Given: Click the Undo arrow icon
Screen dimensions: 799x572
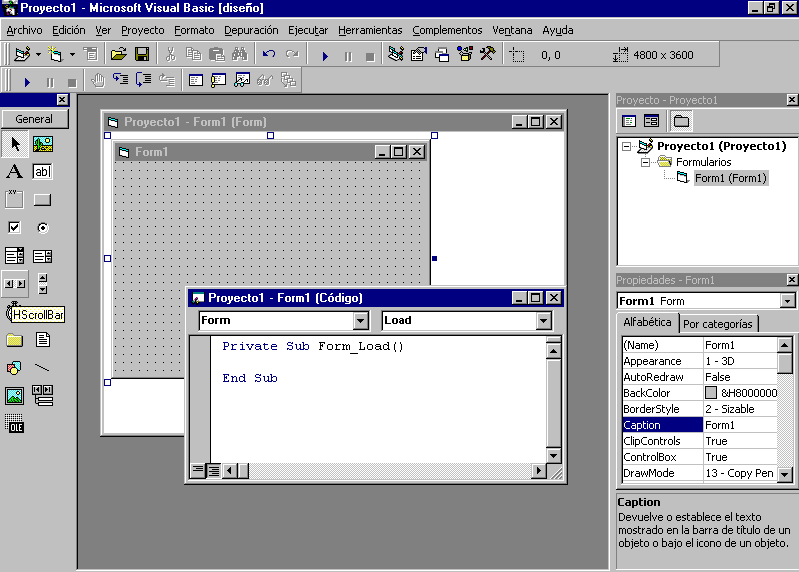Looking at the screenshot, I should [269, 54].
